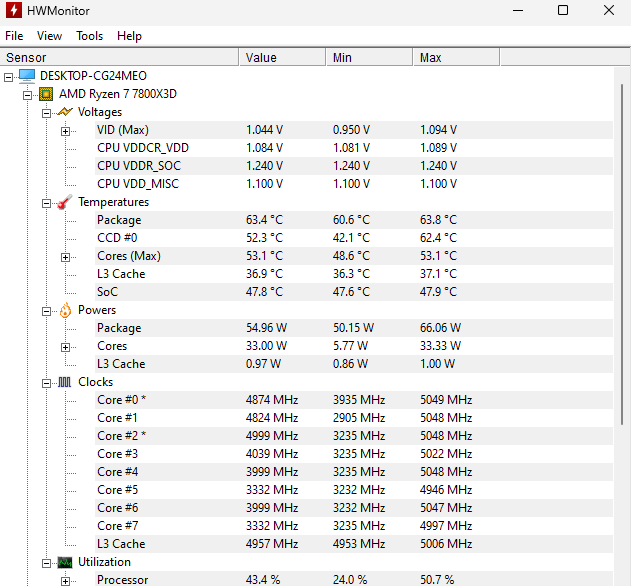
Task: Open the View menu
Action: (49, 36)
